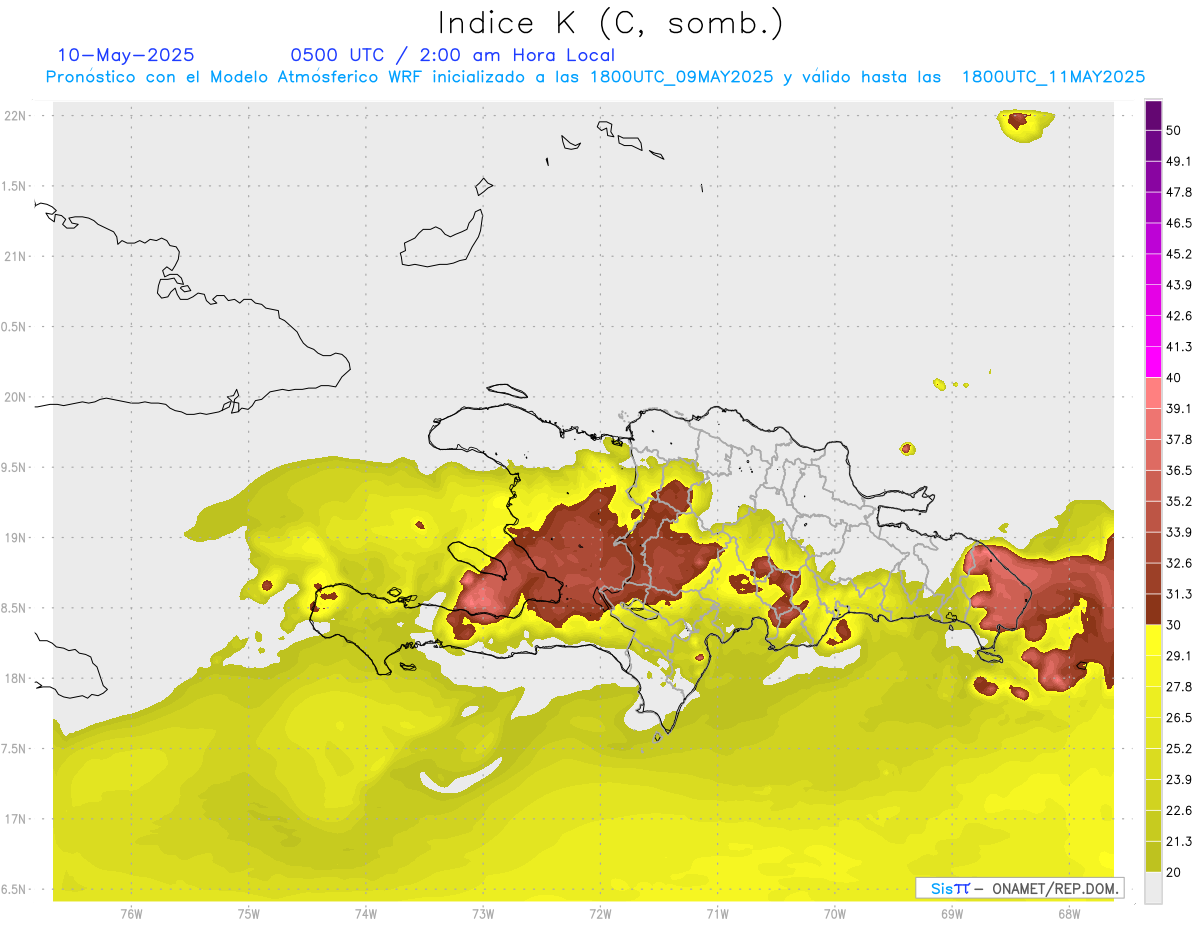Image resolution: width=1200 pixels, height=927 pixels.
Task: Click the "74W" longitude label
Action: point(366,914)
